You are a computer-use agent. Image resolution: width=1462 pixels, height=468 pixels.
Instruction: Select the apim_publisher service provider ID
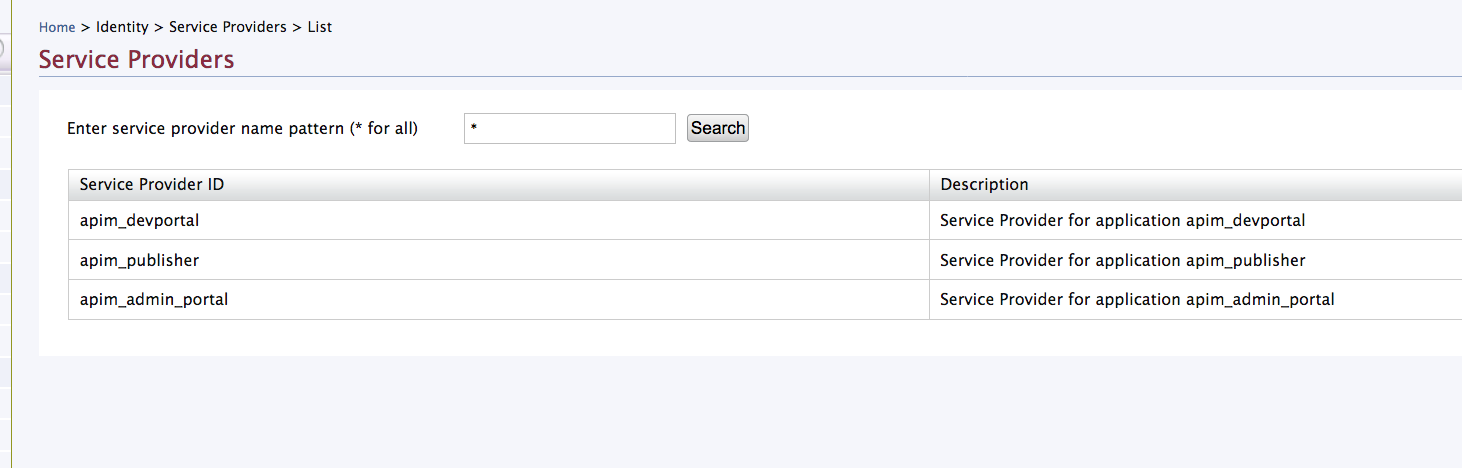139,260
